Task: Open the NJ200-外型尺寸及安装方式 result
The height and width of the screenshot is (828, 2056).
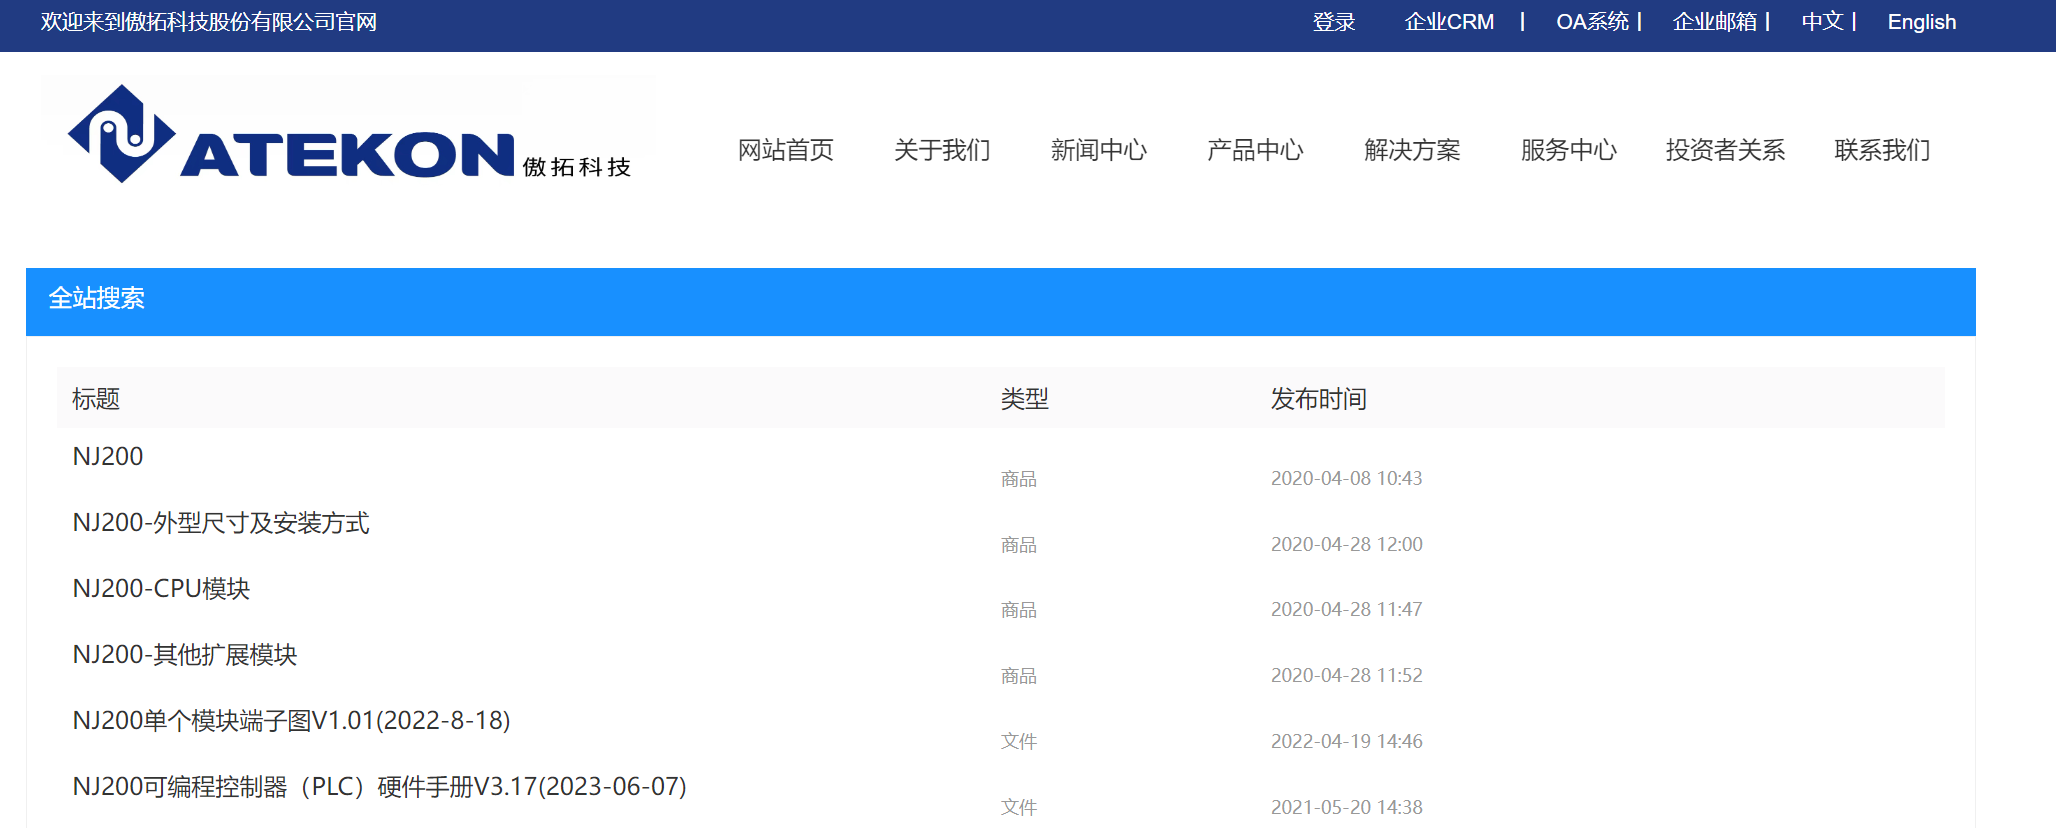Action: pos(221,523)
